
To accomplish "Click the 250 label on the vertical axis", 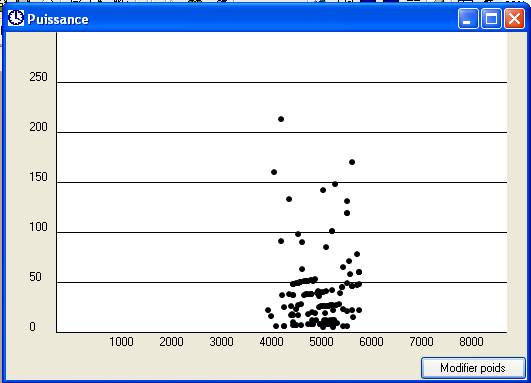I will tap(38, 77).
